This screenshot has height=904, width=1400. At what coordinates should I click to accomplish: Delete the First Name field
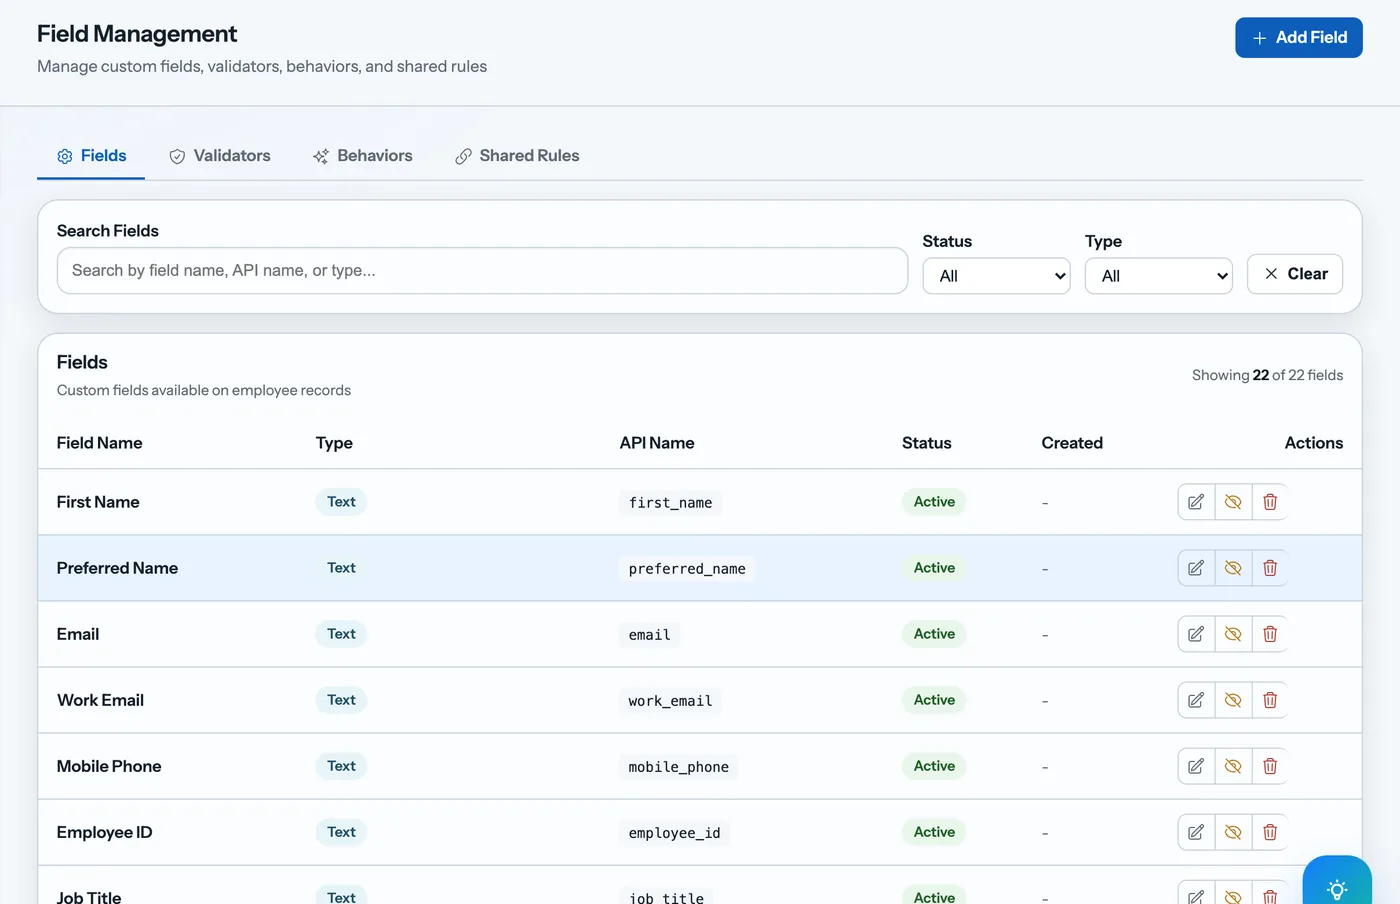pyautogui.click(x=1270, y=502)
